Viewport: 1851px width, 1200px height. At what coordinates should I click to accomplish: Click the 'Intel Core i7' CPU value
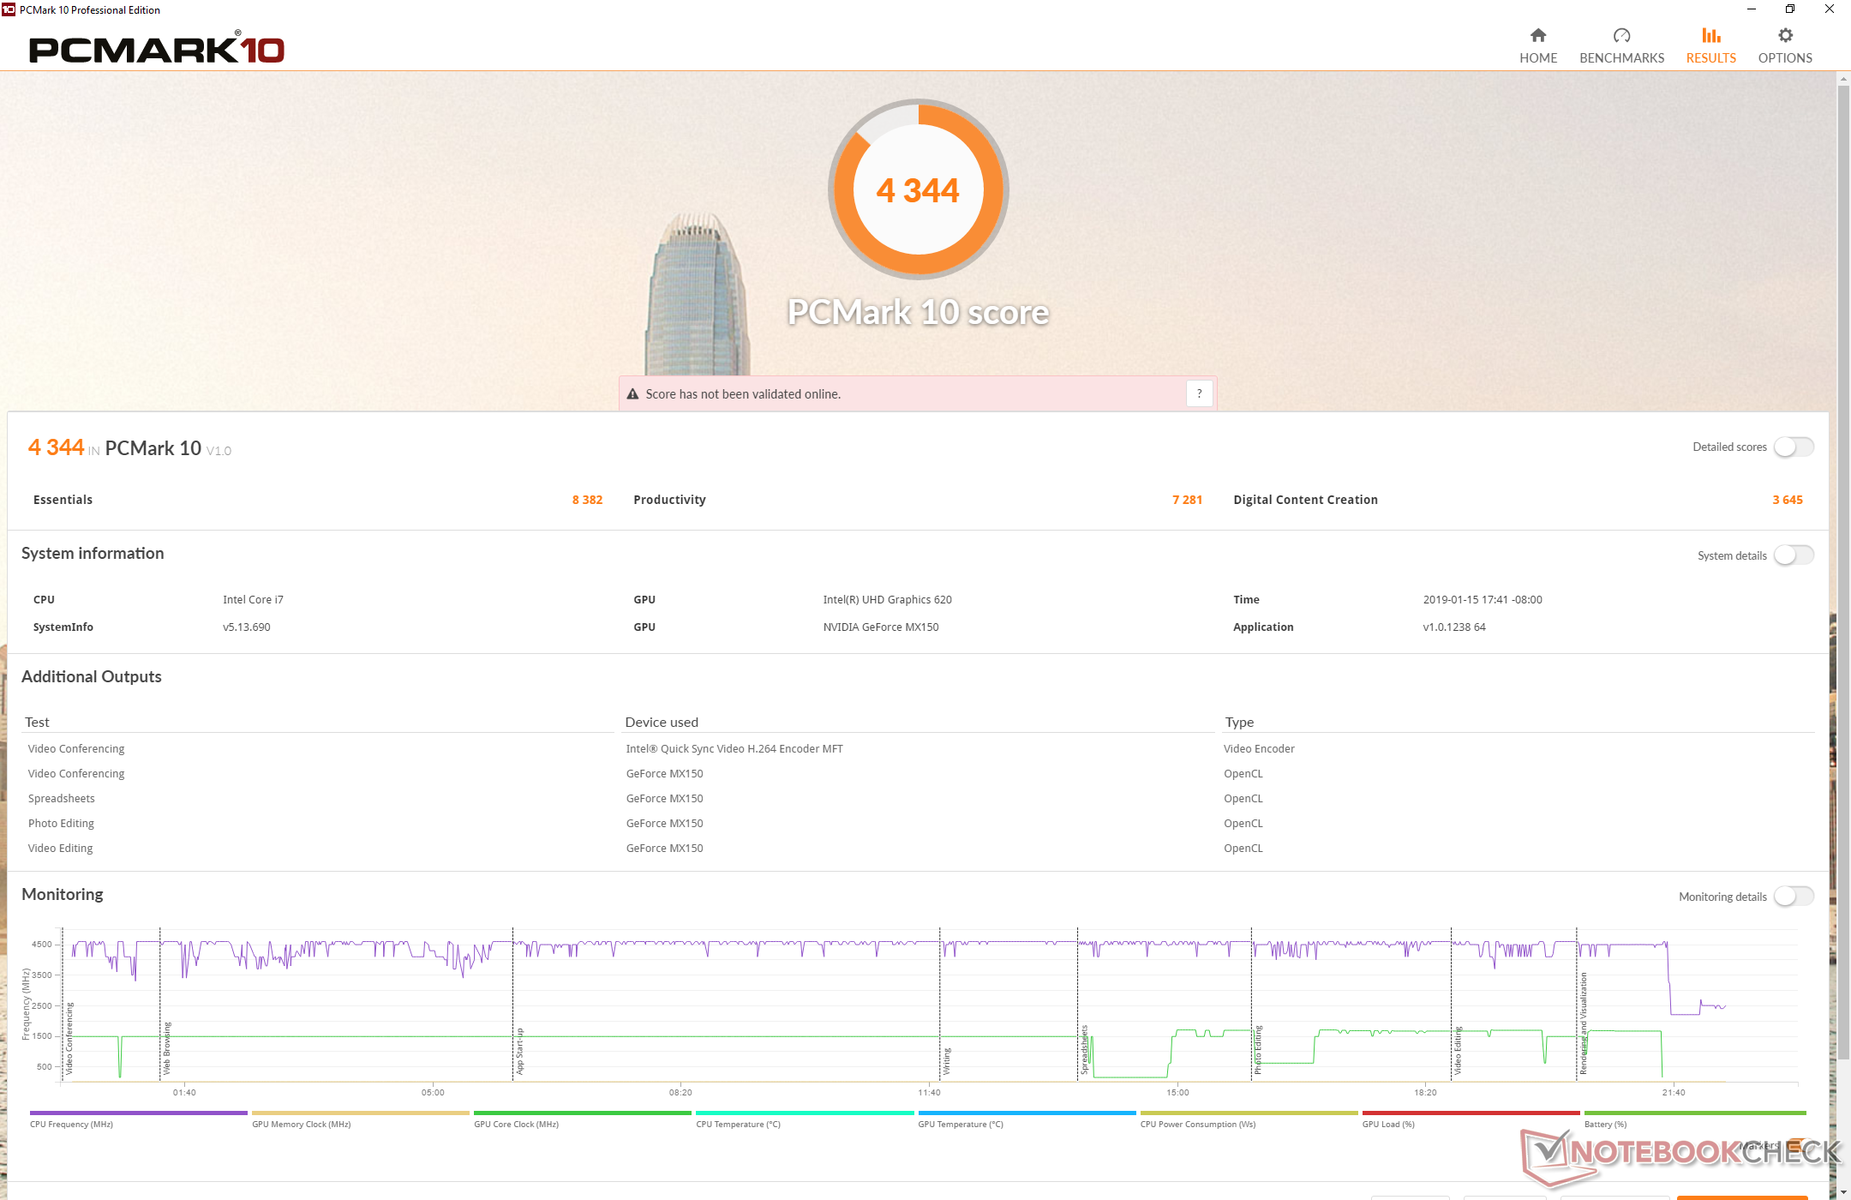click(x=253, y=600)
